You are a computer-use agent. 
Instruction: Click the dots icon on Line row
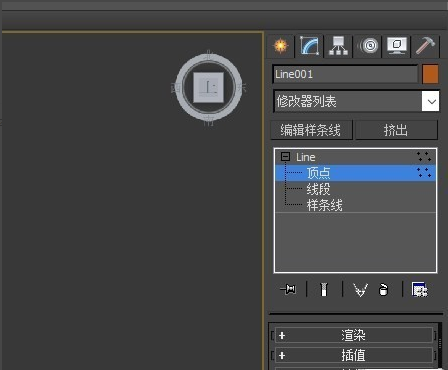424,157
